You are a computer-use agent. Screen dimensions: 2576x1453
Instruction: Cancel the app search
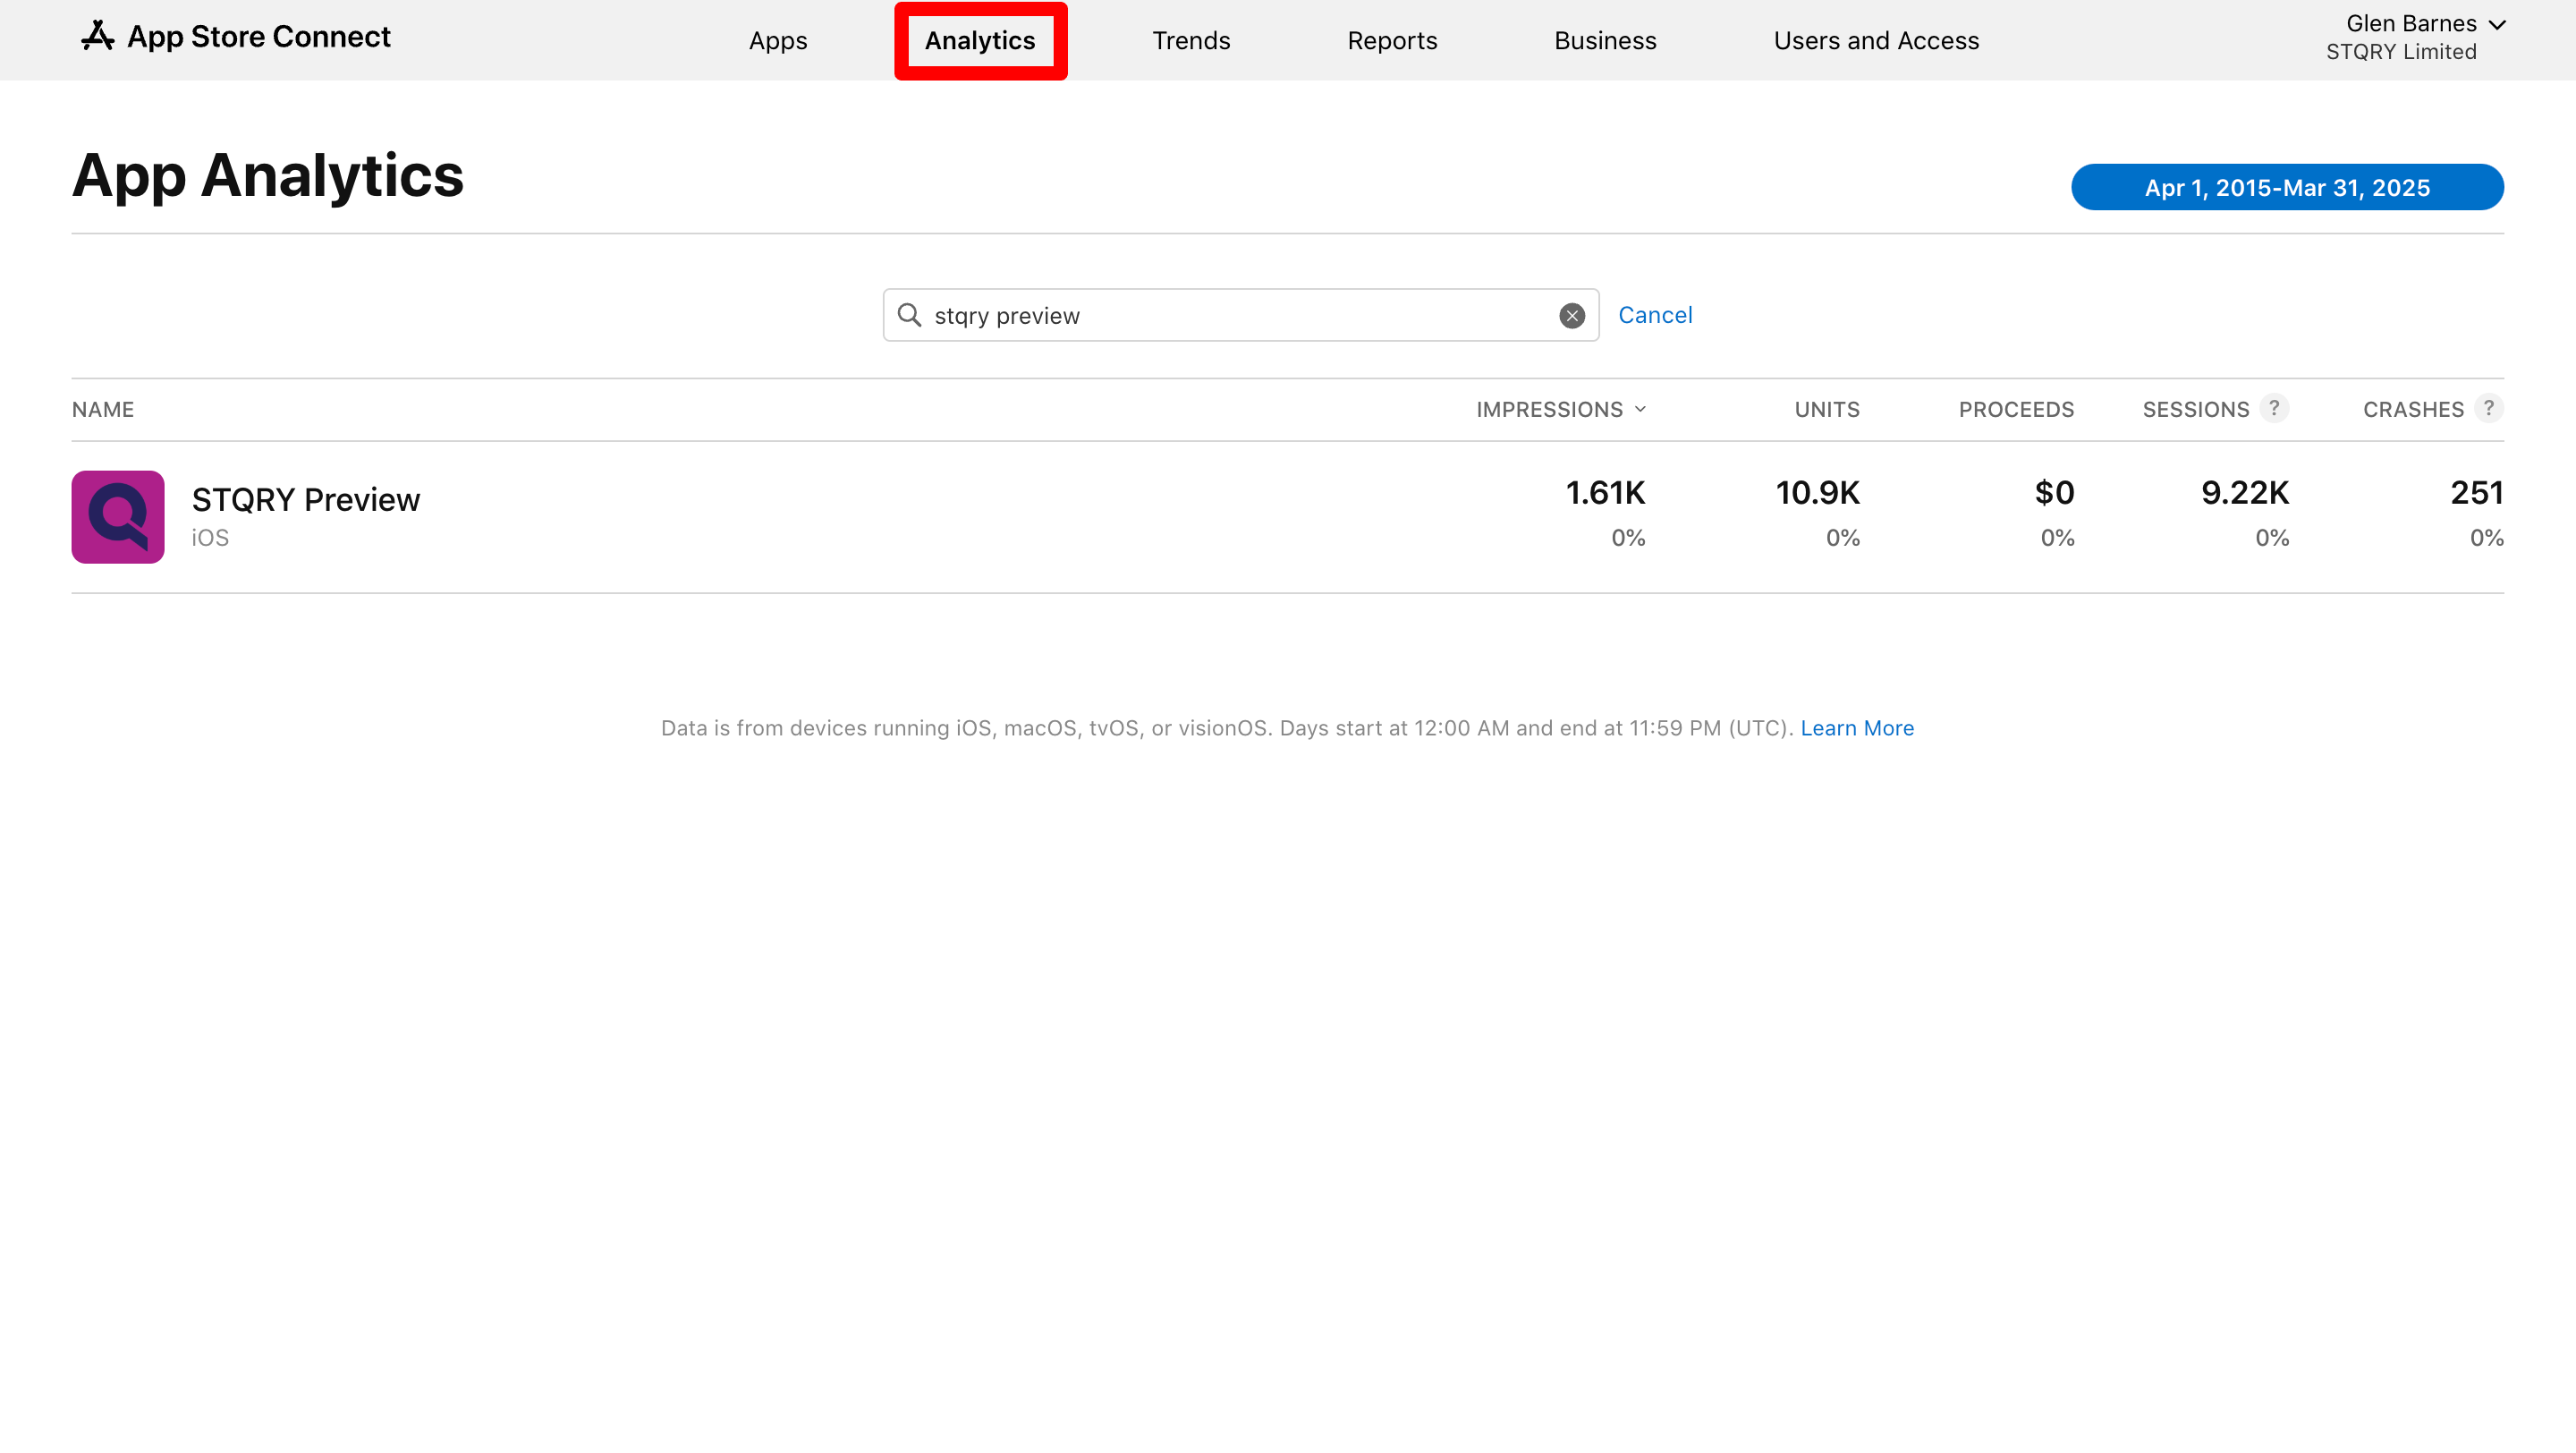(x=1654, y=315)
